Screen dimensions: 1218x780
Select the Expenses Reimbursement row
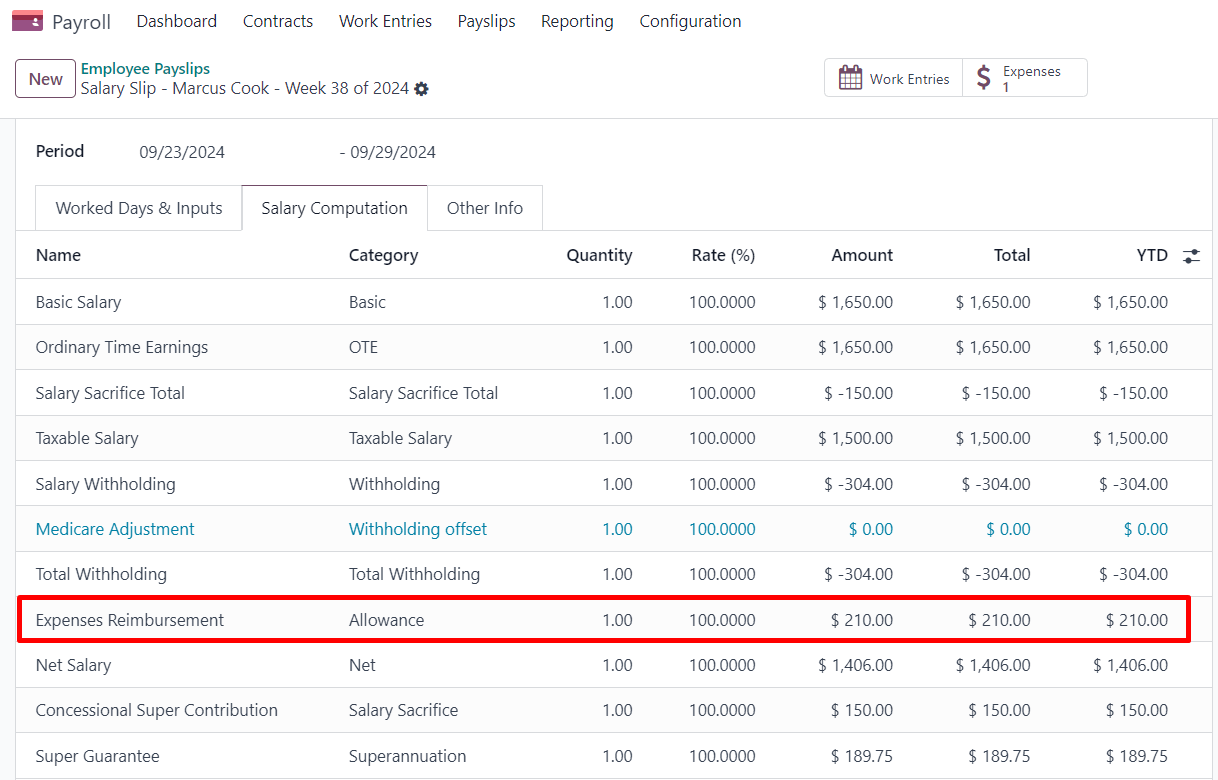pyautogui.click(x=130, y=620)
